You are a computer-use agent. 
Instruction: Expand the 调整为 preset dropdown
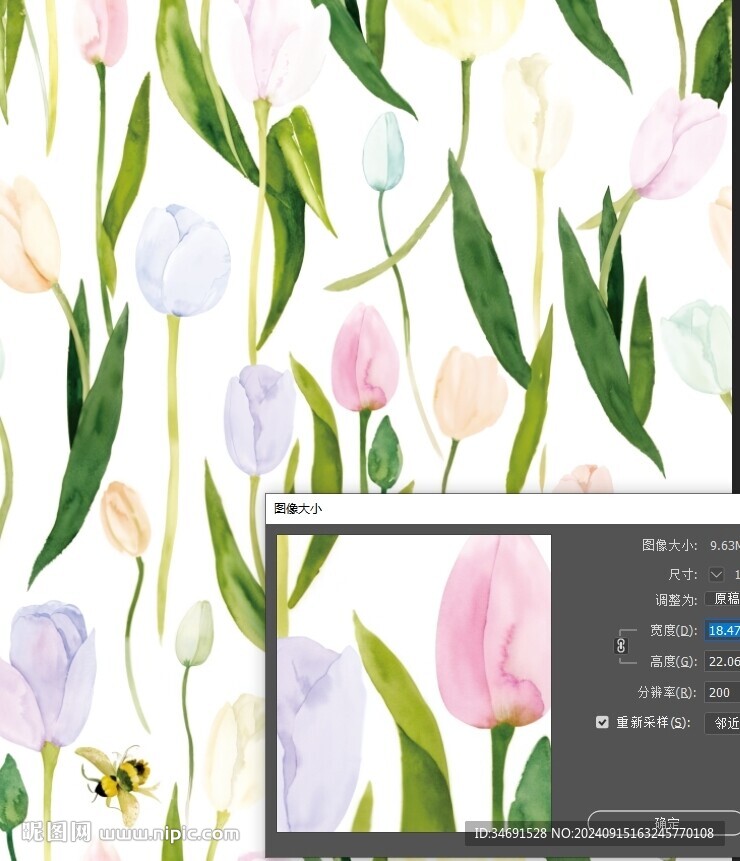pos(722,599)
